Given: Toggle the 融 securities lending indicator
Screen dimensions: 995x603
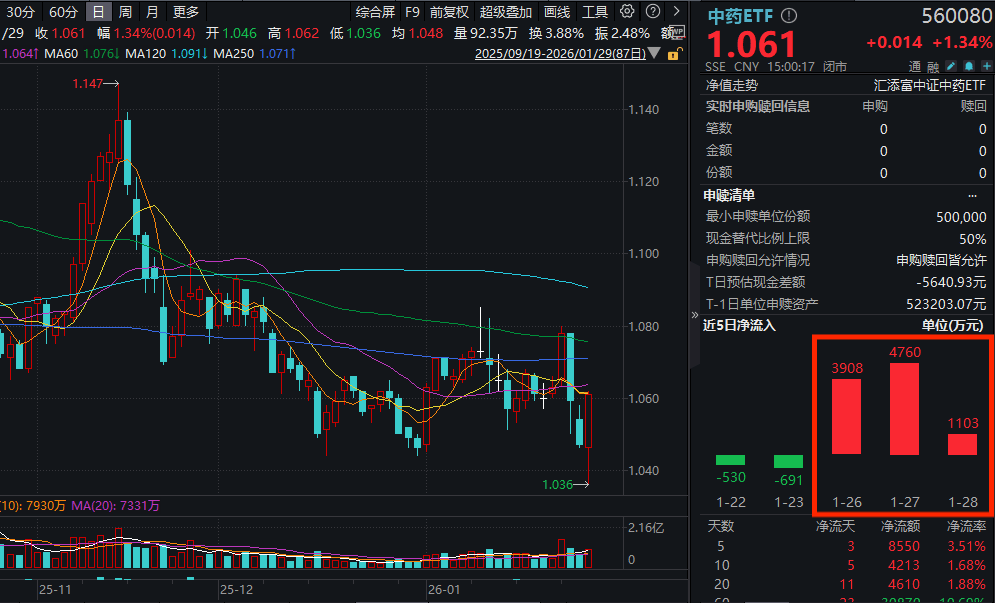Looking at the screenshot, I should (933, 66).
